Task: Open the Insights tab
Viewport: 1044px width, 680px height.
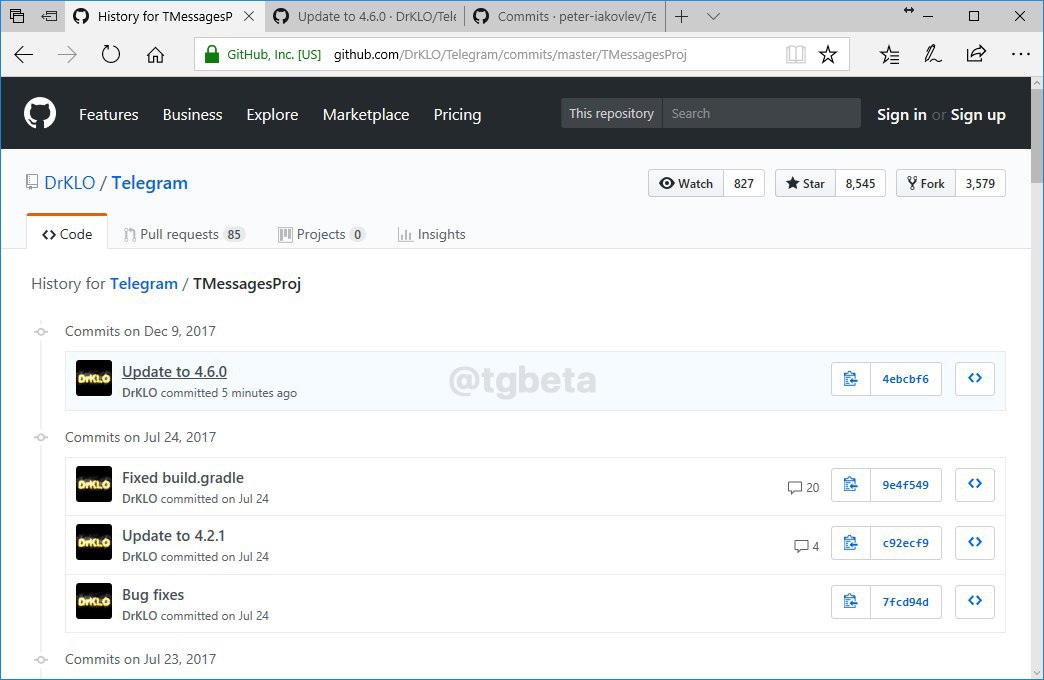Action: [431, 234]
